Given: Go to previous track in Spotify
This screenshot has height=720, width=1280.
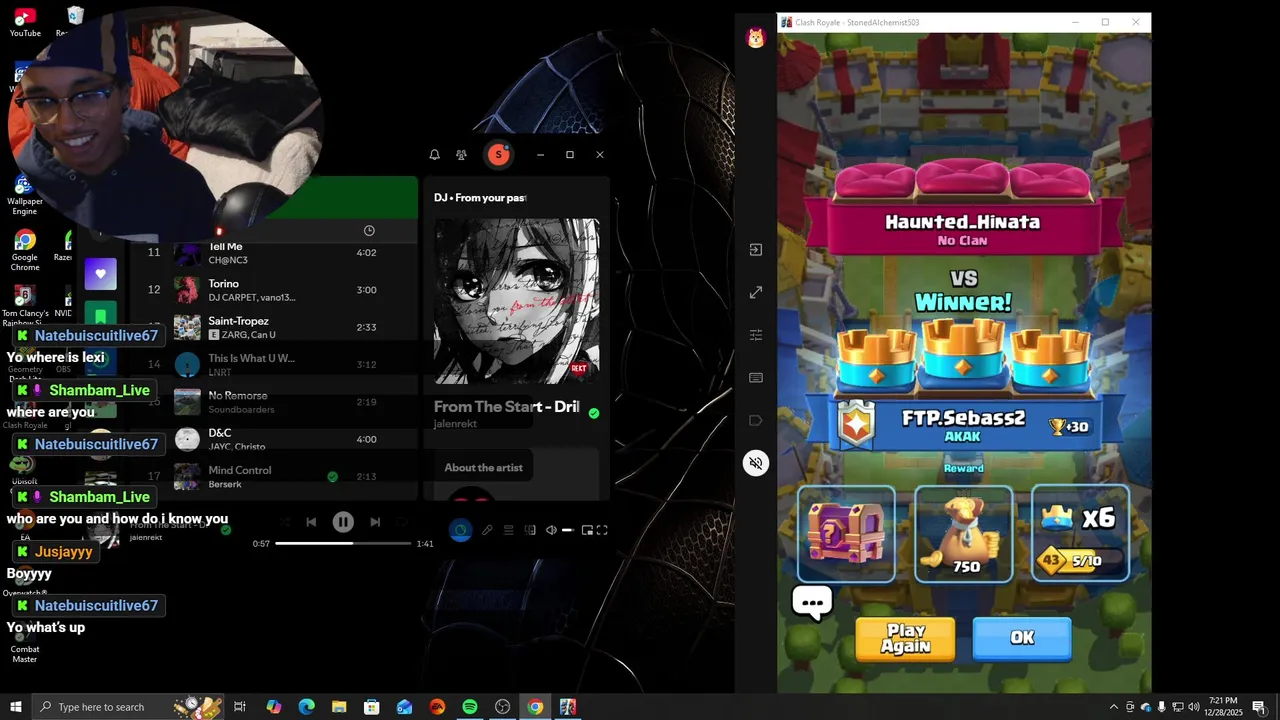Looking at the screenshot, I should tap(311, 522).
